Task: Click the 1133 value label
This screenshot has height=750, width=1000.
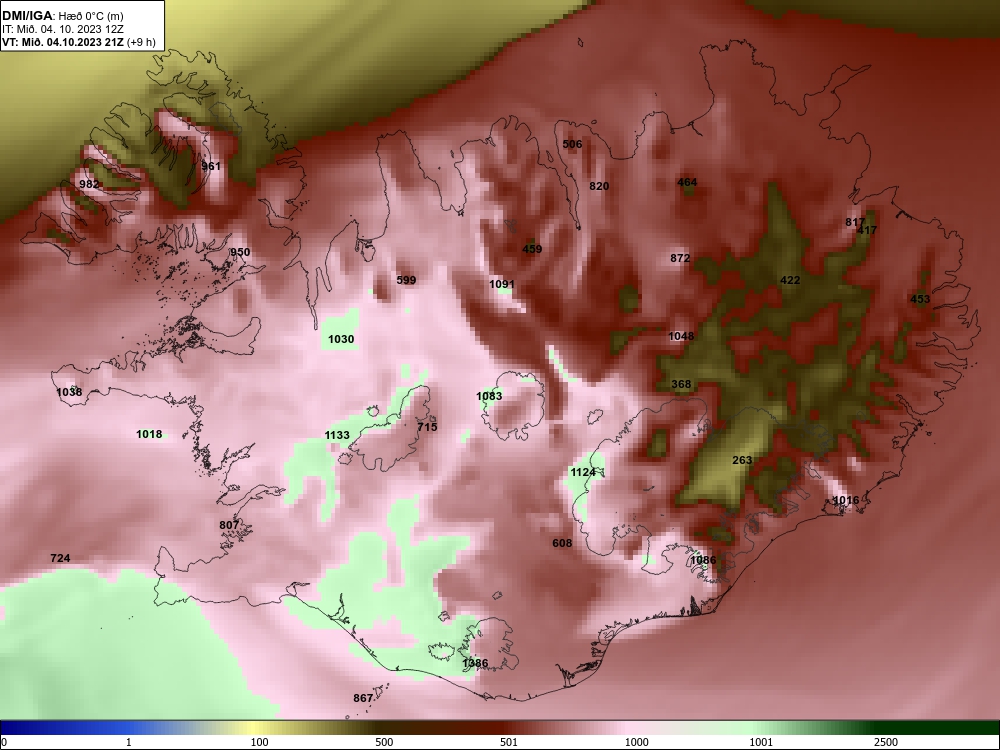Action: click(x=337, y=435)
